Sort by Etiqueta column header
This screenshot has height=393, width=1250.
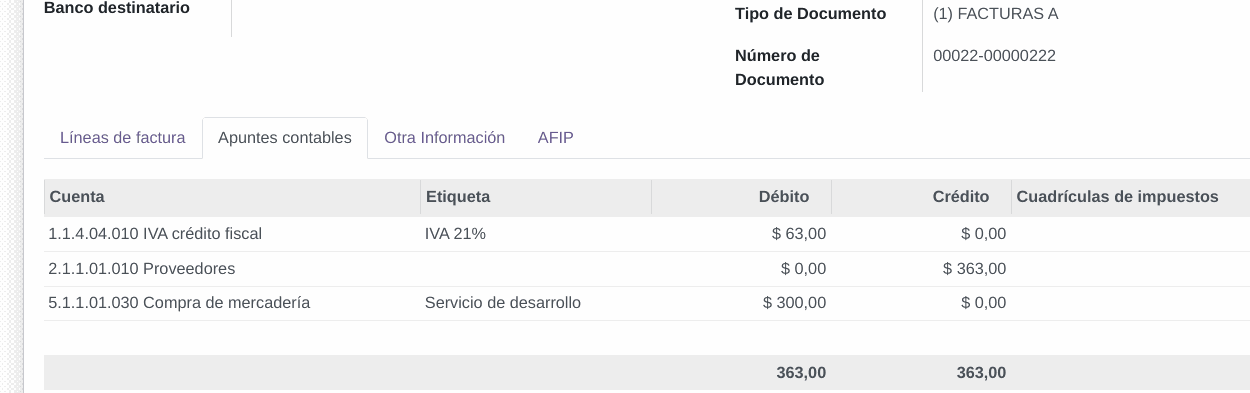[536, 197]
